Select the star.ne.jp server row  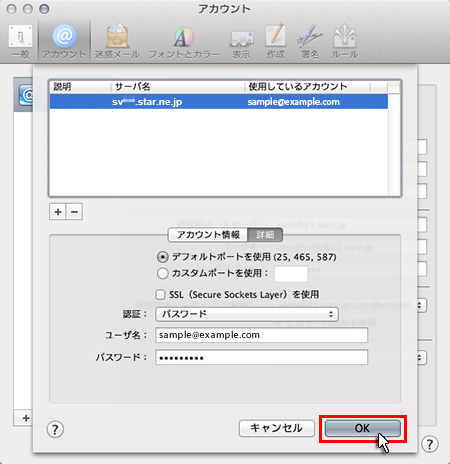[x=219, y=102]
